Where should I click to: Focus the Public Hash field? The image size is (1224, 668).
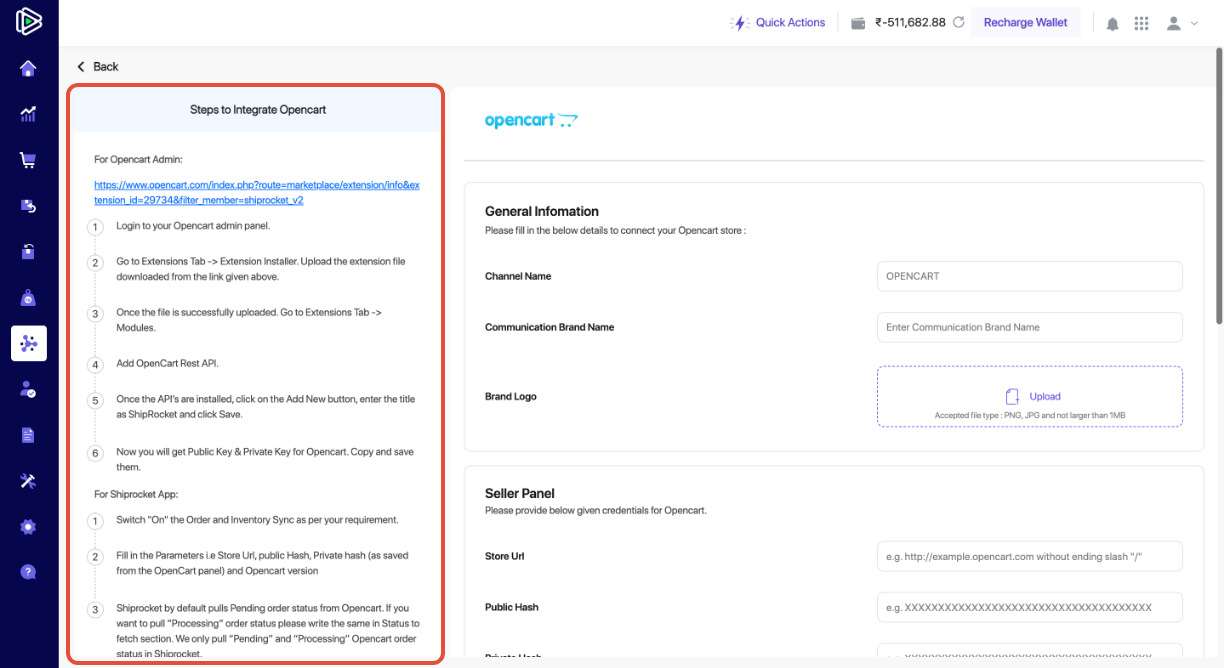click(1030, 607)
